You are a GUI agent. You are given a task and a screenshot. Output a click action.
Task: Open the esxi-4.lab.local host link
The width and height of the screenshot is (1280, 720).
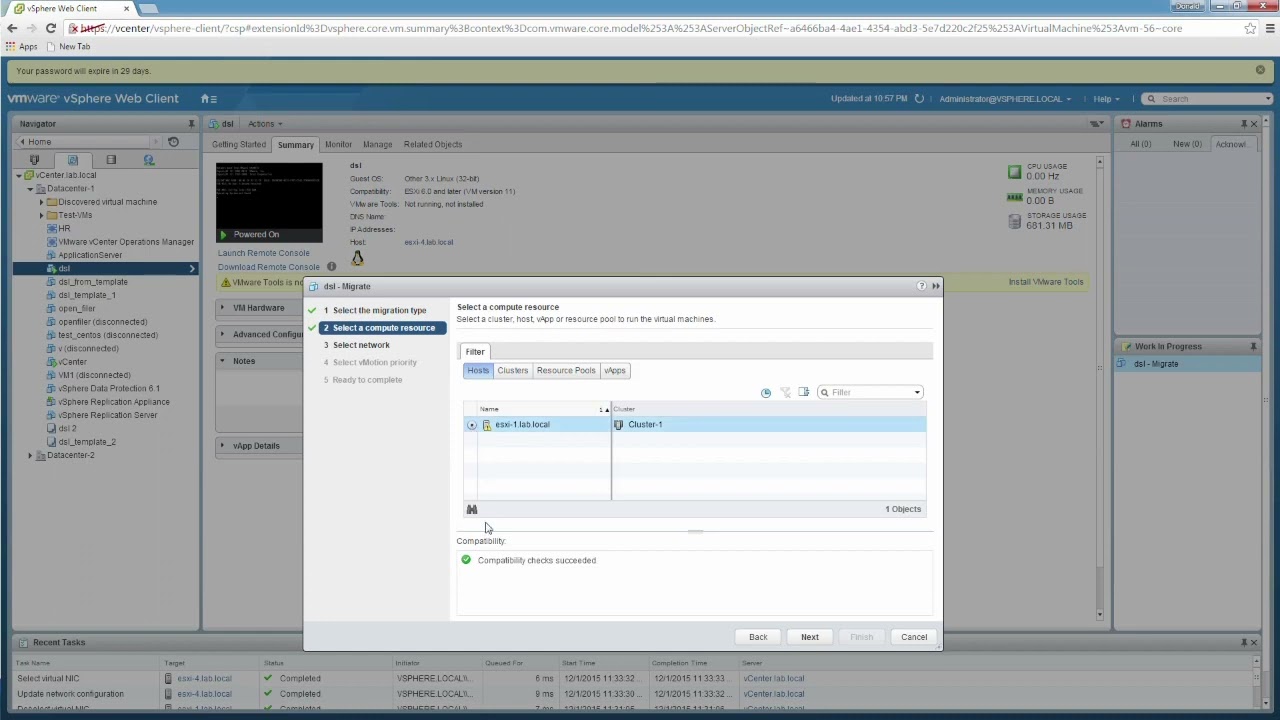429,242
